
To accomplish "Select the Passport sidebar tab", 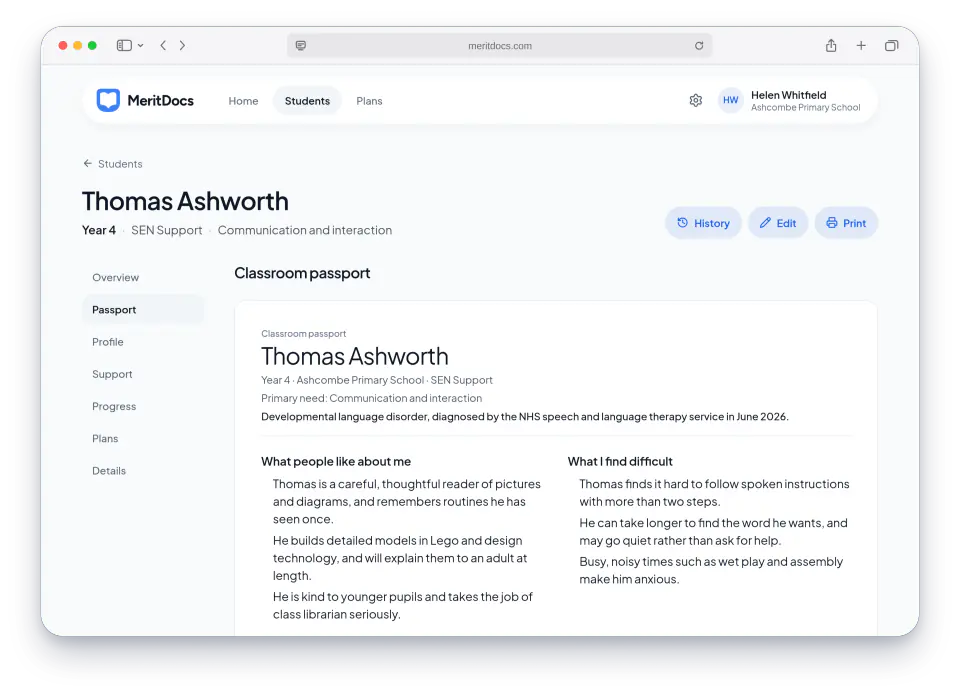I will (143, 310).
